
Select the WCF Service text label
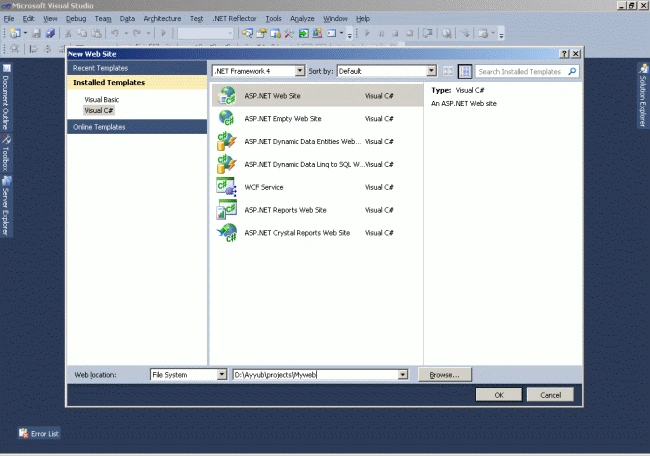coord(264,187)
